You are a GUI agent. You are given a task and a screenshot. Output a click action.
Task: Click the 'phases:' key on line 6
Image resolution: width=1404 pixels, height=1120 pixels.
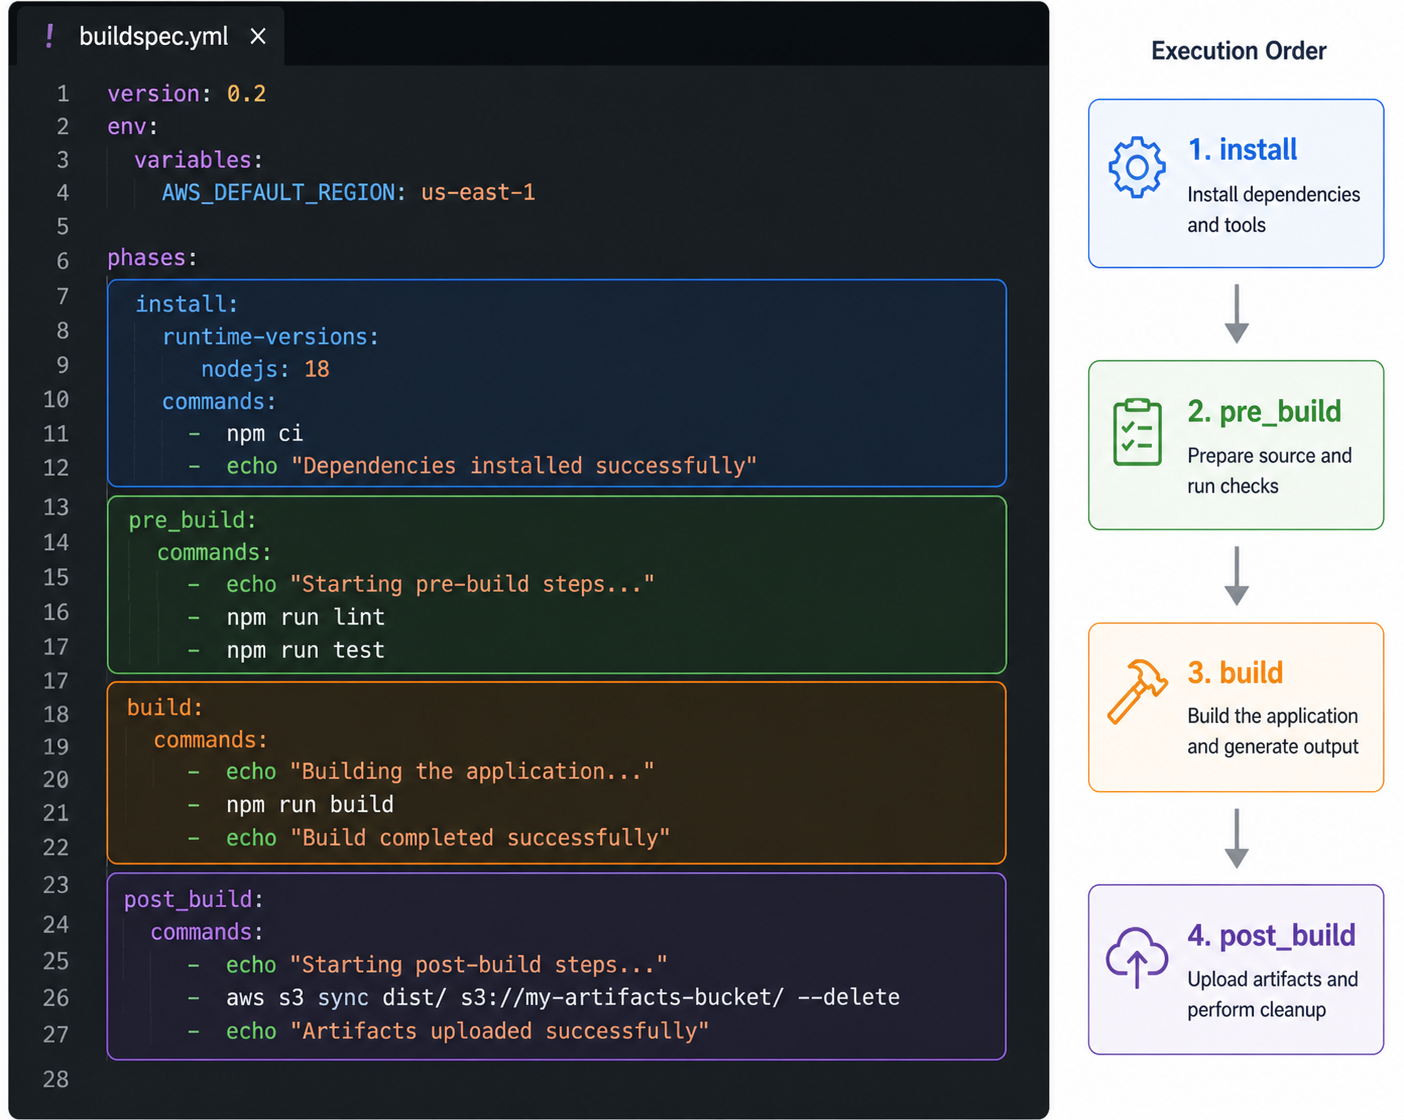tap(152, 257)
